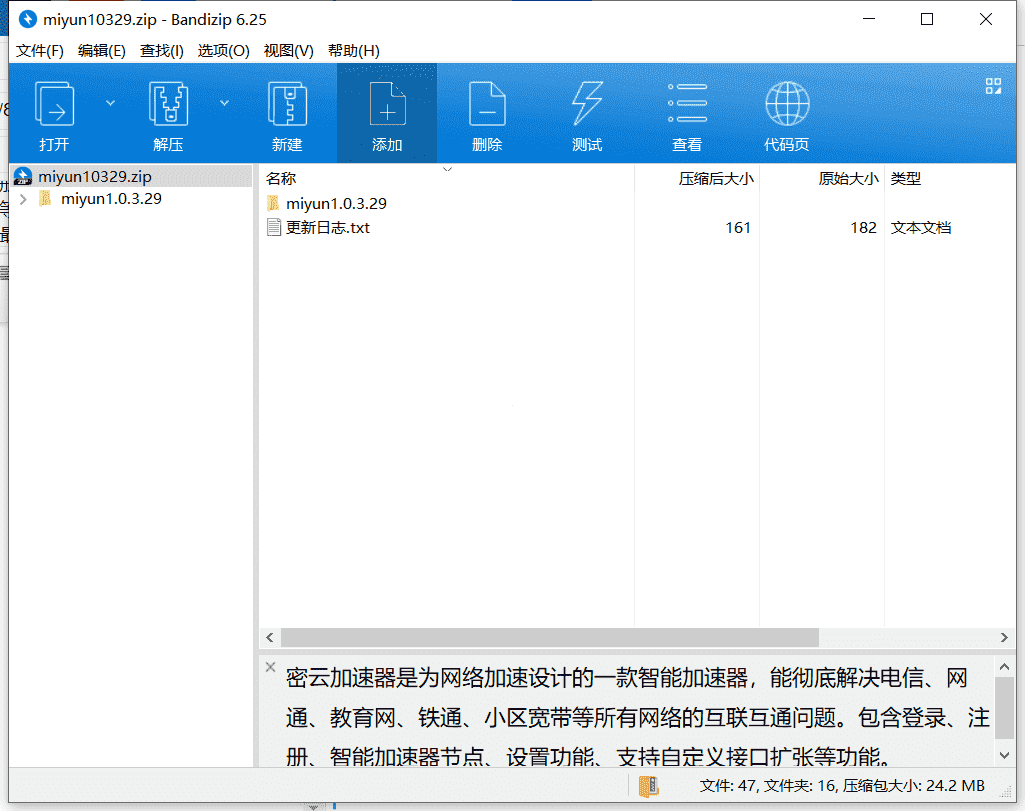The width and height of the screenshot is (1025, 811).
Task: Open the 查找(I) menu
Action: [161, 51]
